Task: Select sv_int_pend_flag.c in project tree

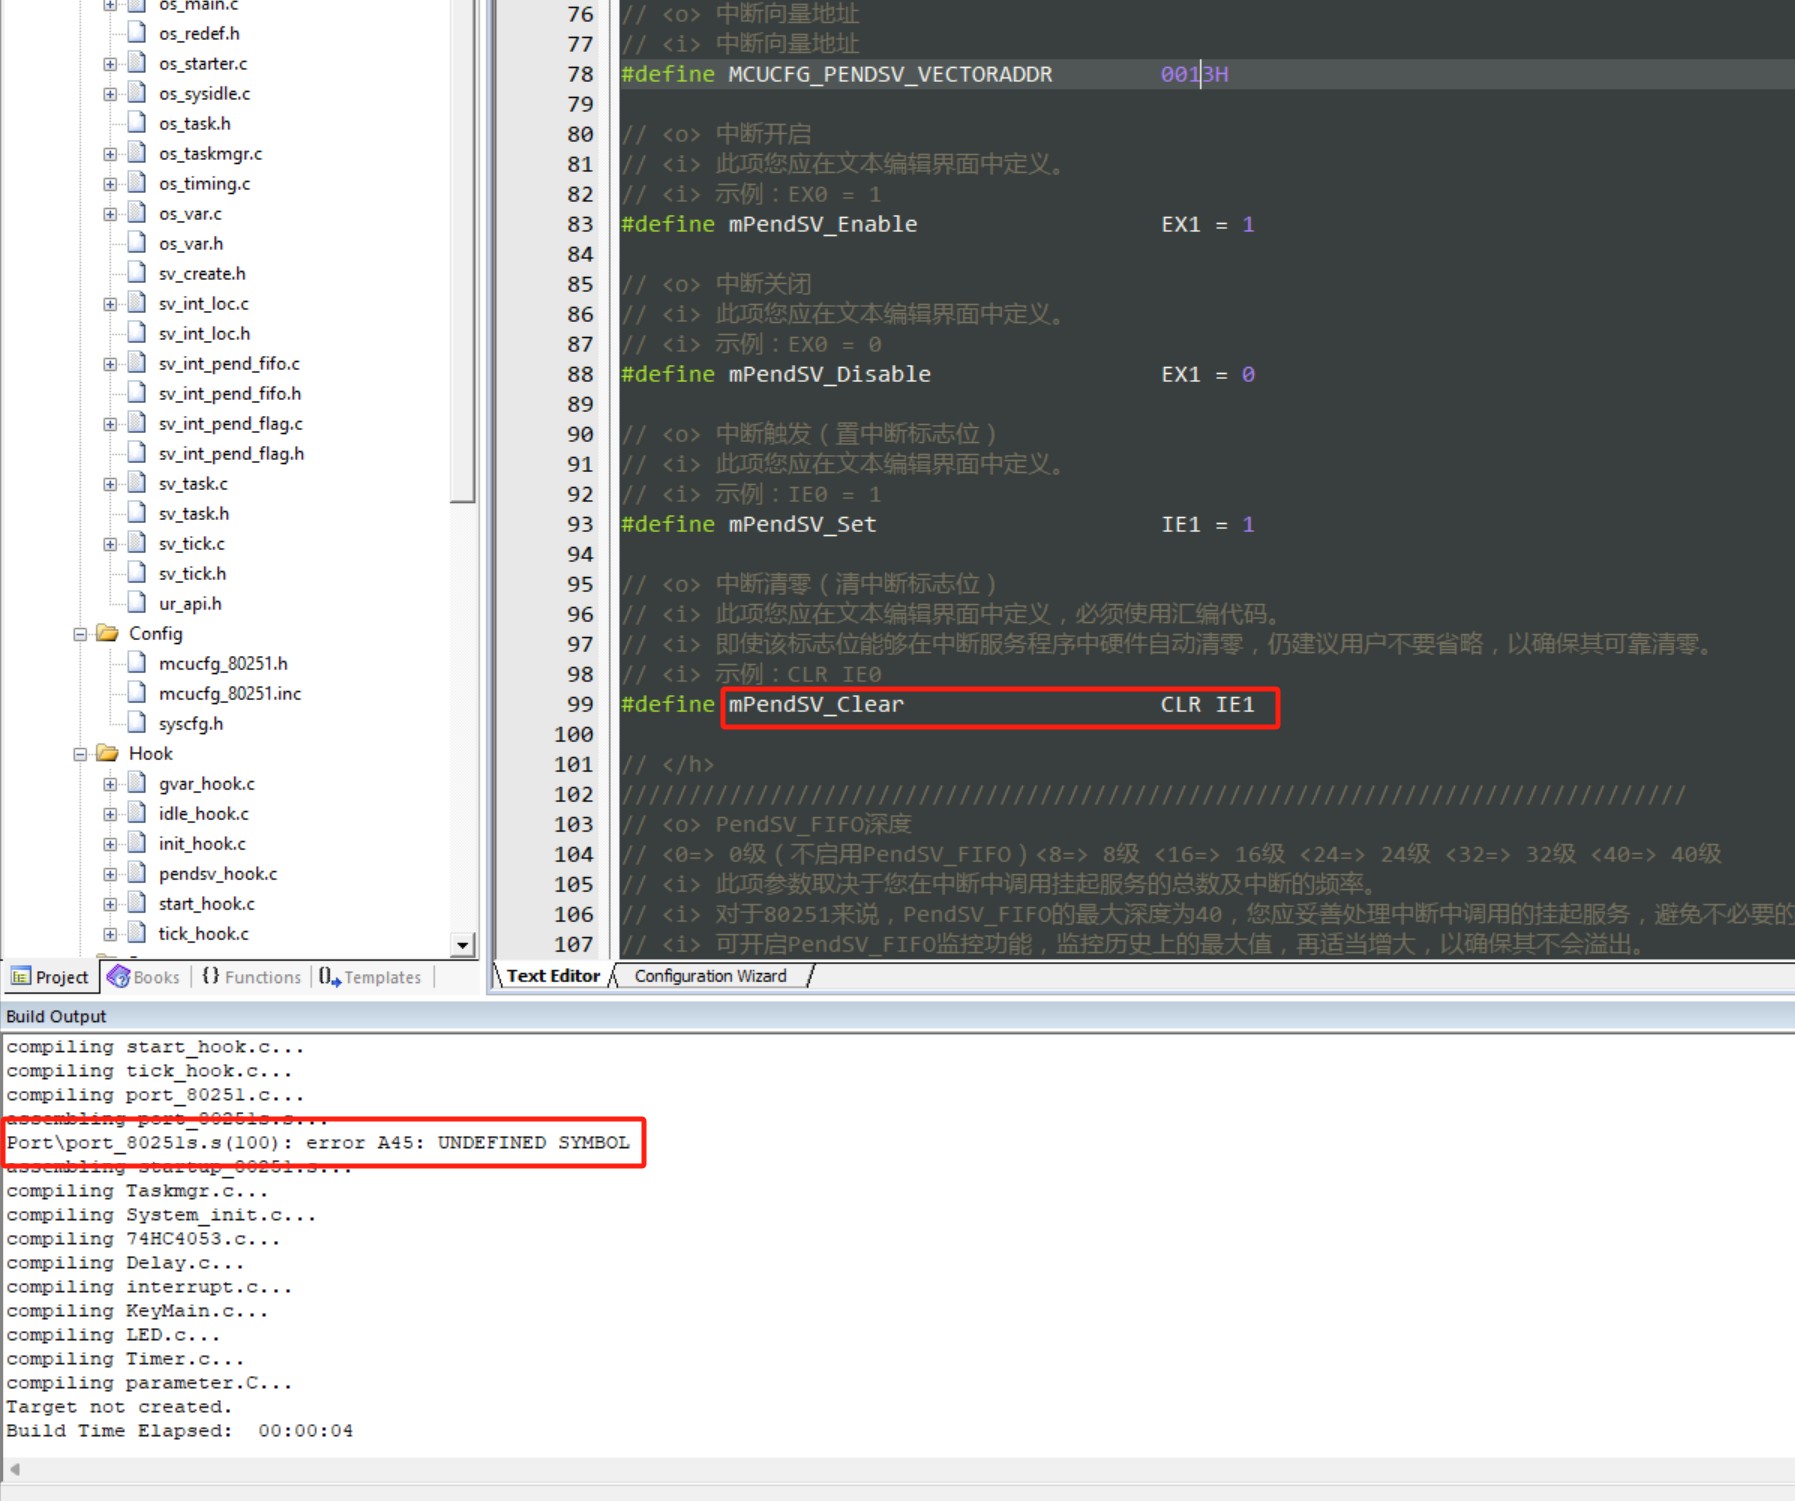Action: (x=230, y=424)
